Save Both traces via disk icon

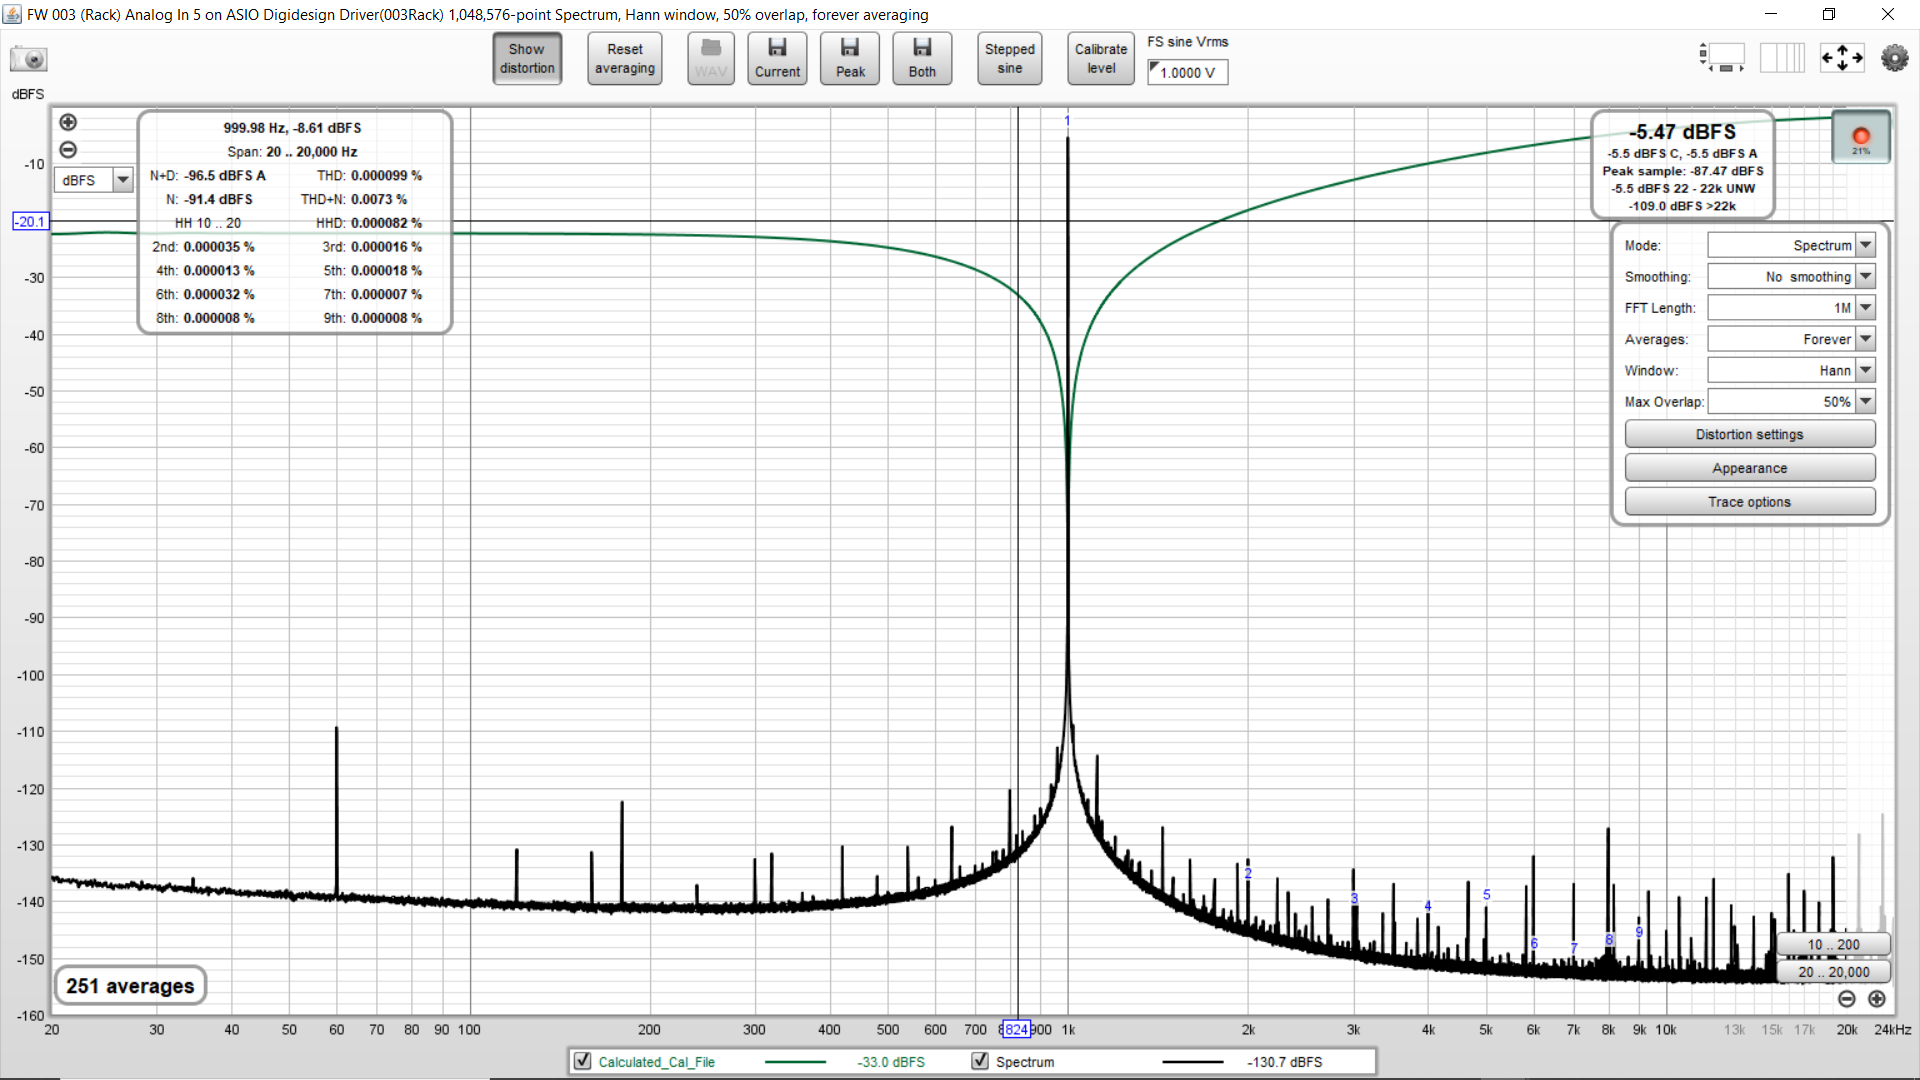(x=922, y=59)
